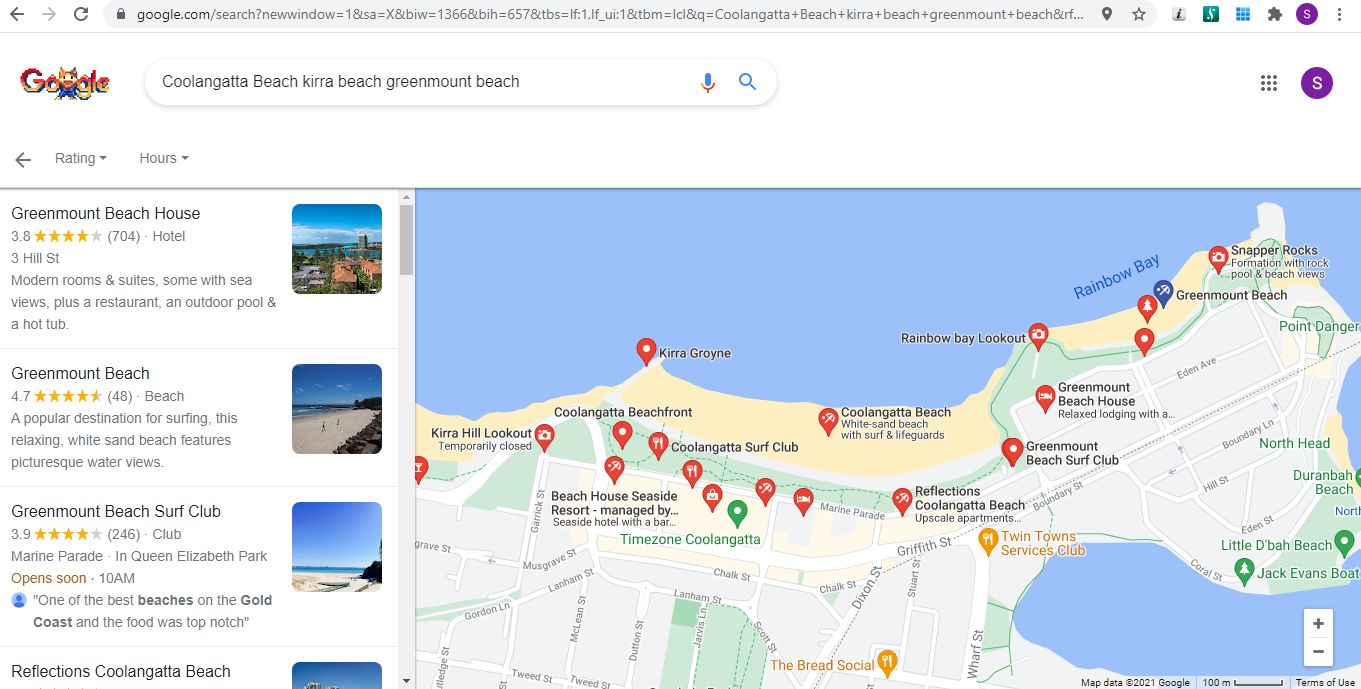Screen dimensions: 1361x689
Task: Select the blue Greenmount Beach pin
Action: [x=1162, y=293]
